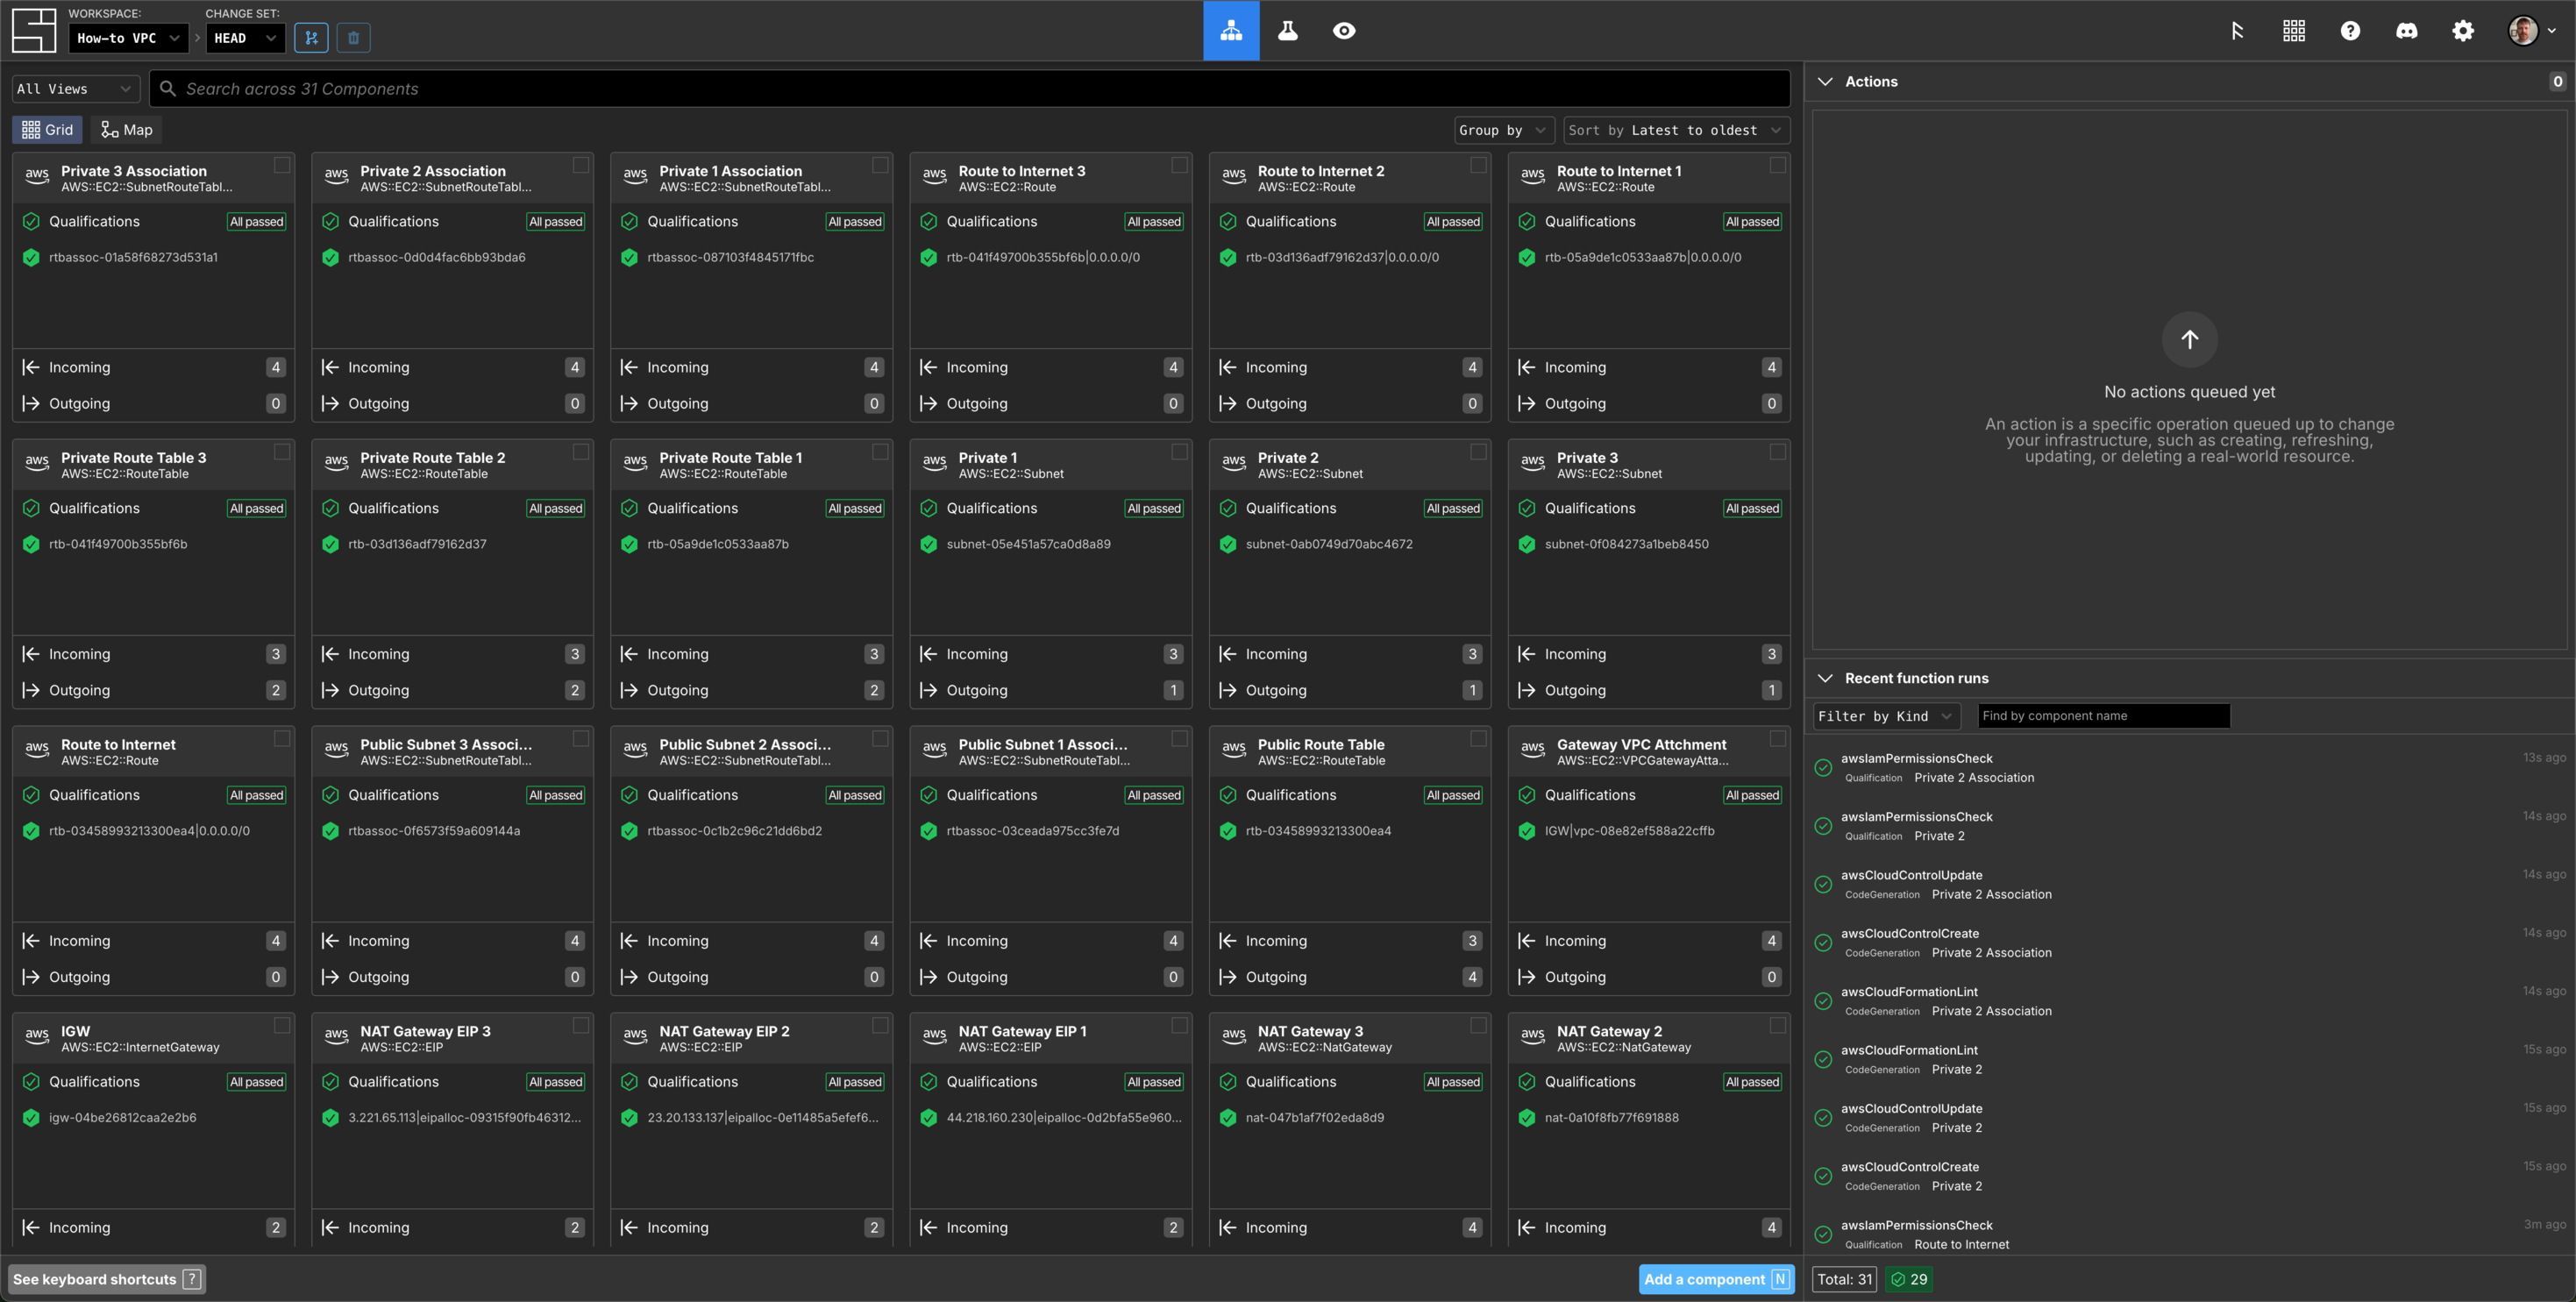Image resolution: width=2576 pixels, height=1302 pixels.
Task: Click the NAT Gateway EIP 1 card title
Action: tap(1022, 1031)
